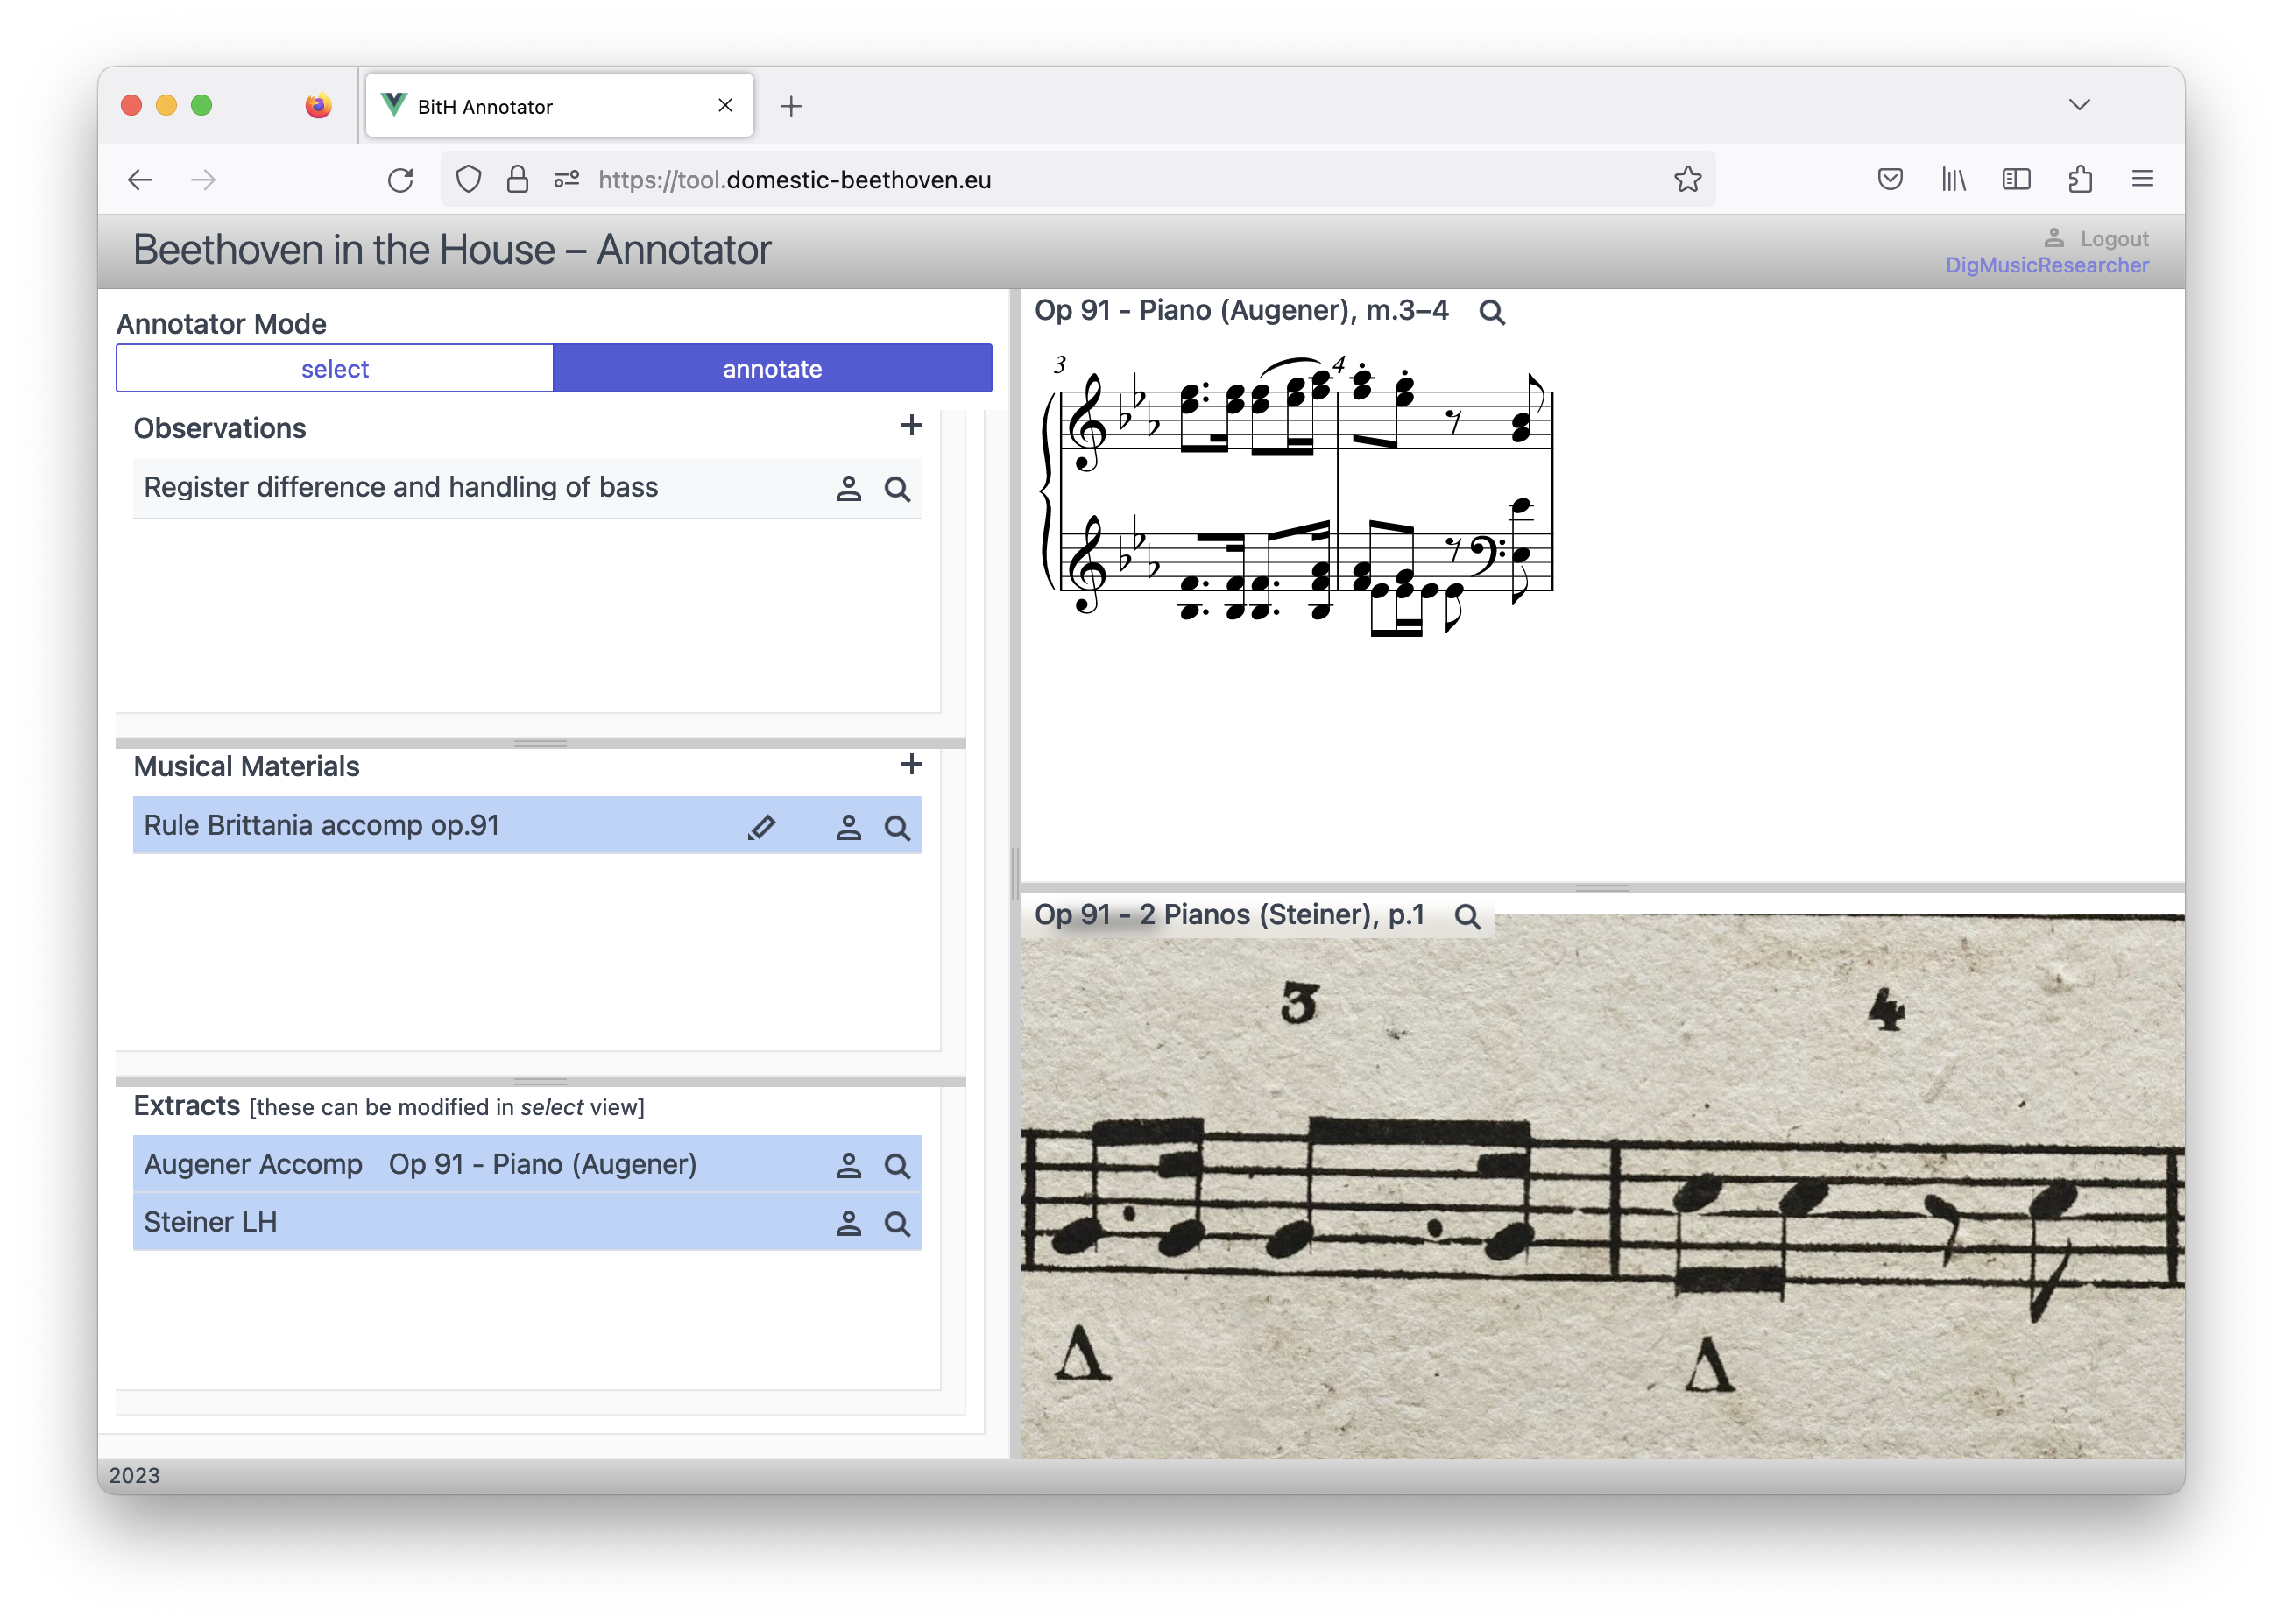Select the Augener Accomp extract row

coord(527,1165)
